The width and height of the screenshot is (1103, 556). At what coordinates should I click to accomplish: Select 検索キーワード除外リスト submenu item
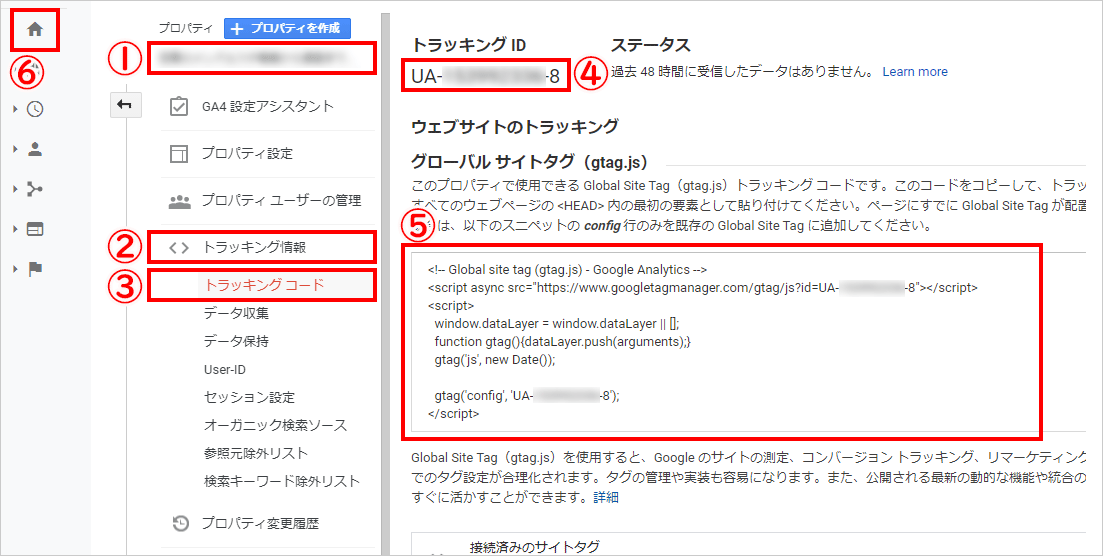pos(282,481)
